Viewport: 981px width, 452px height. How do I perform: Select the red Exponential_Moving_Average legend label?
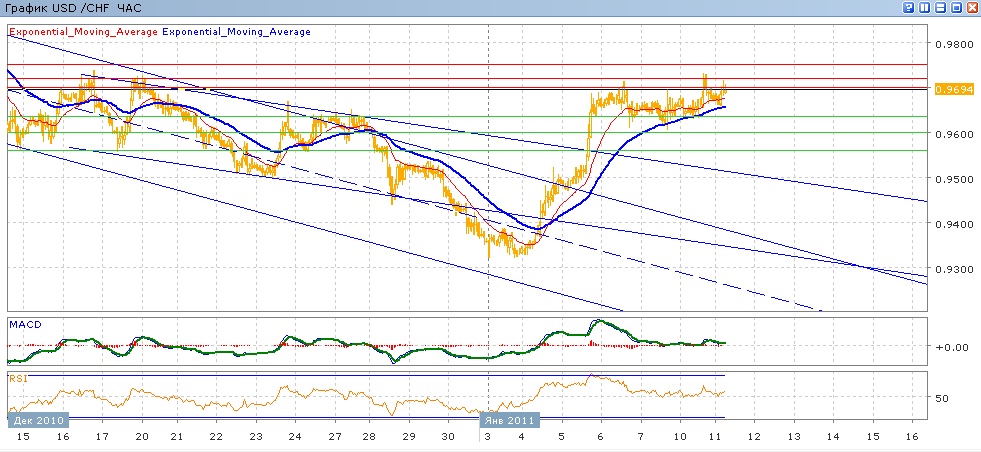click(x=83, y=32)
